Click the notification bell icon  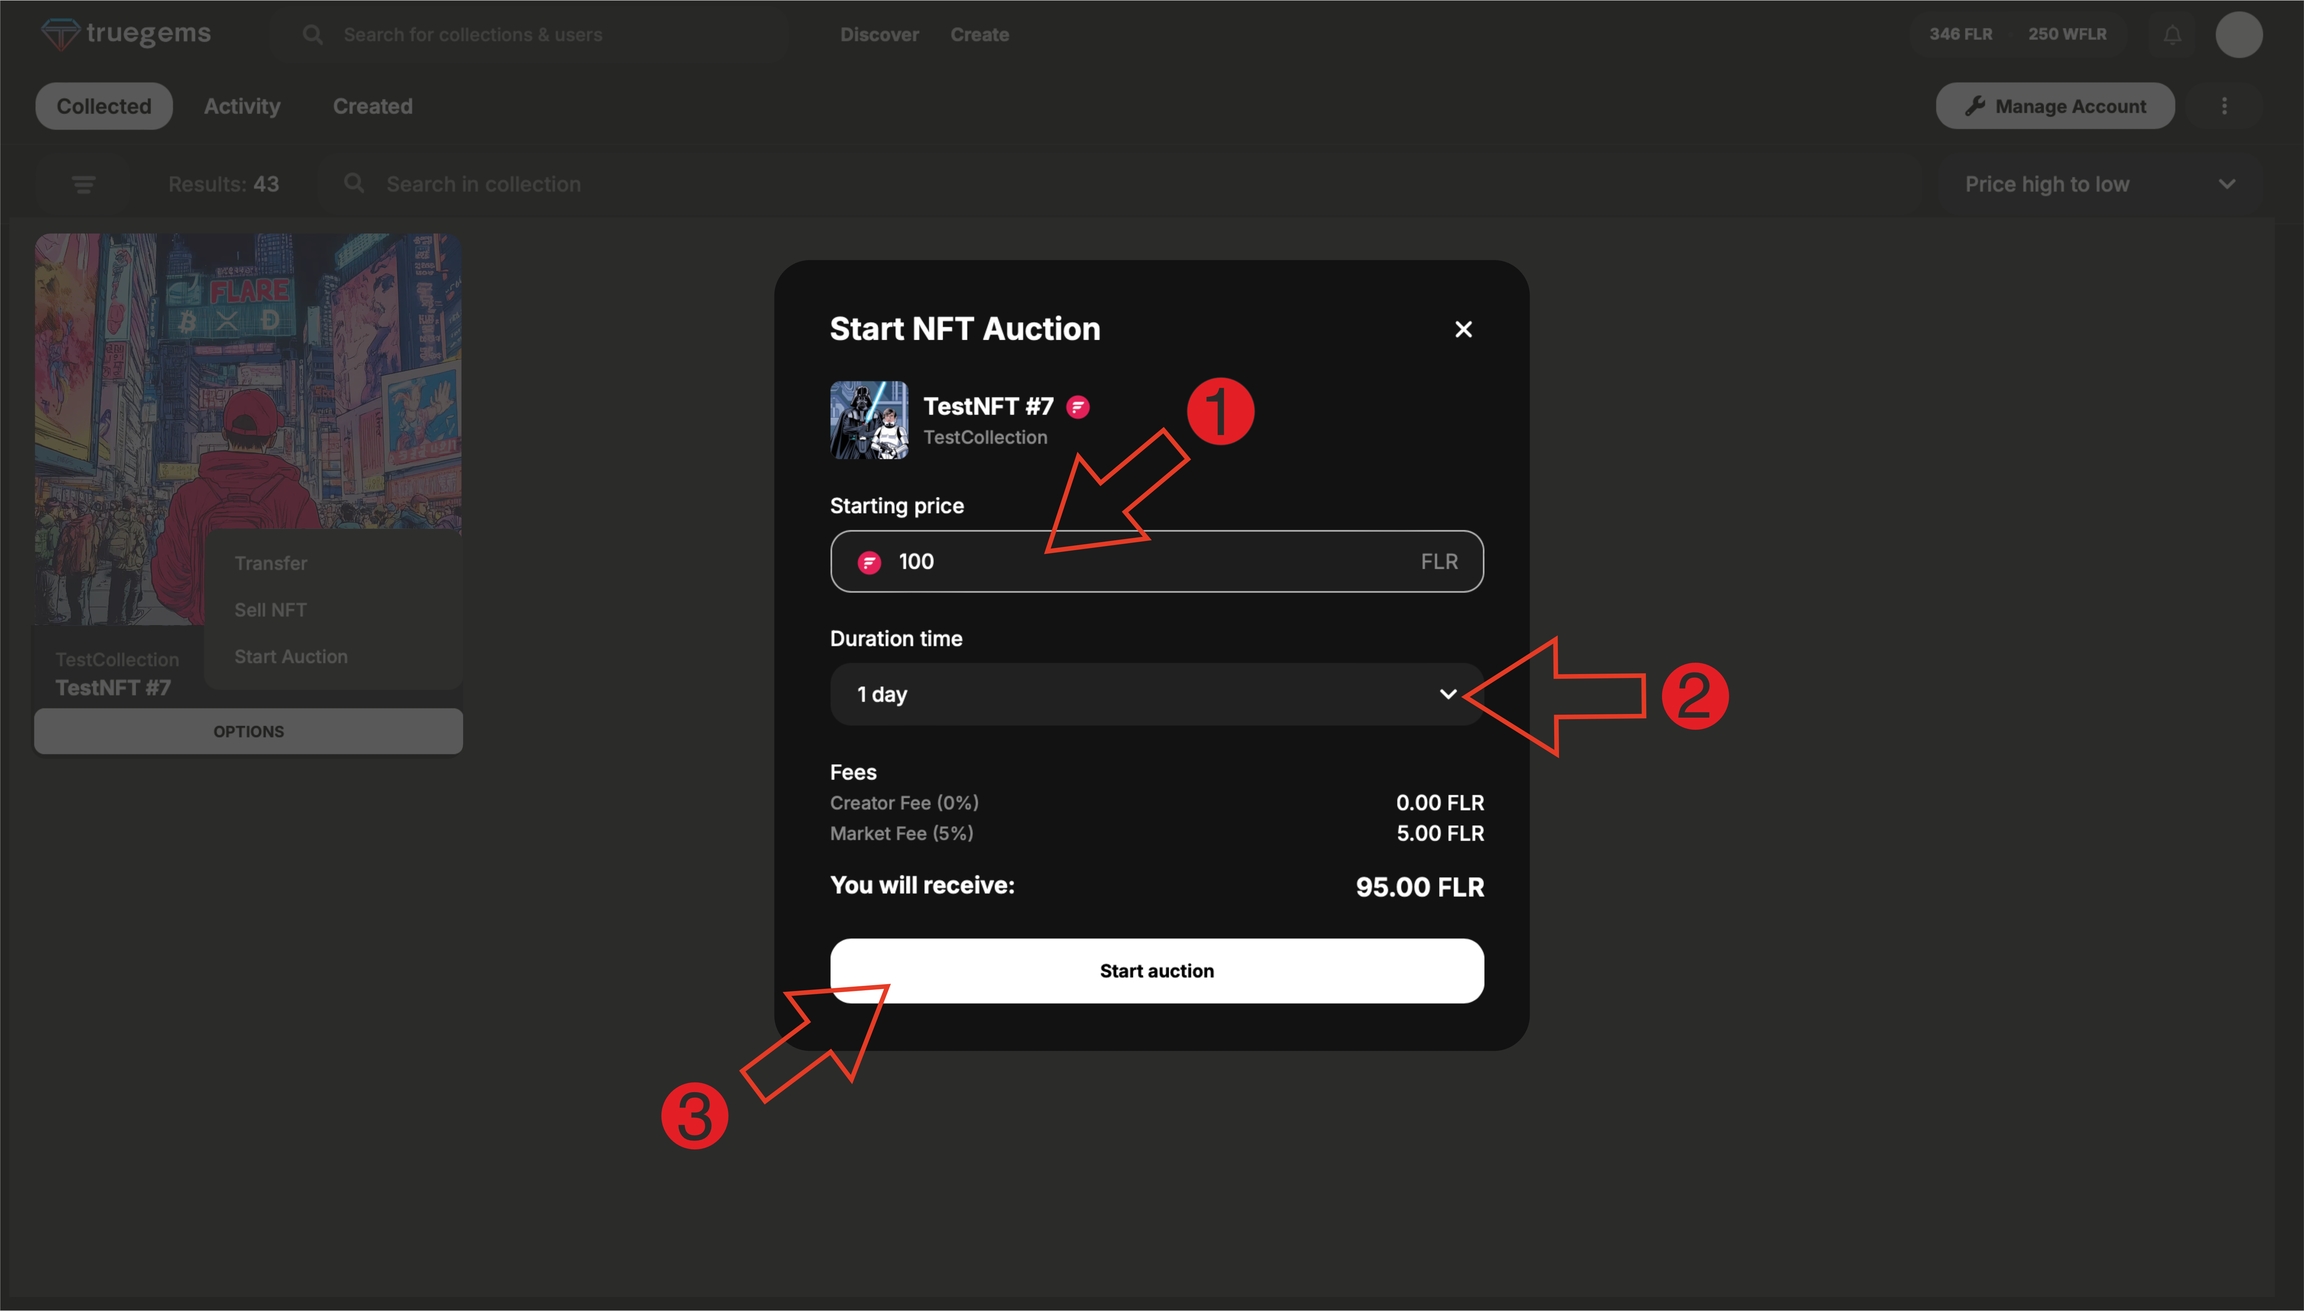coord(2172,35)
